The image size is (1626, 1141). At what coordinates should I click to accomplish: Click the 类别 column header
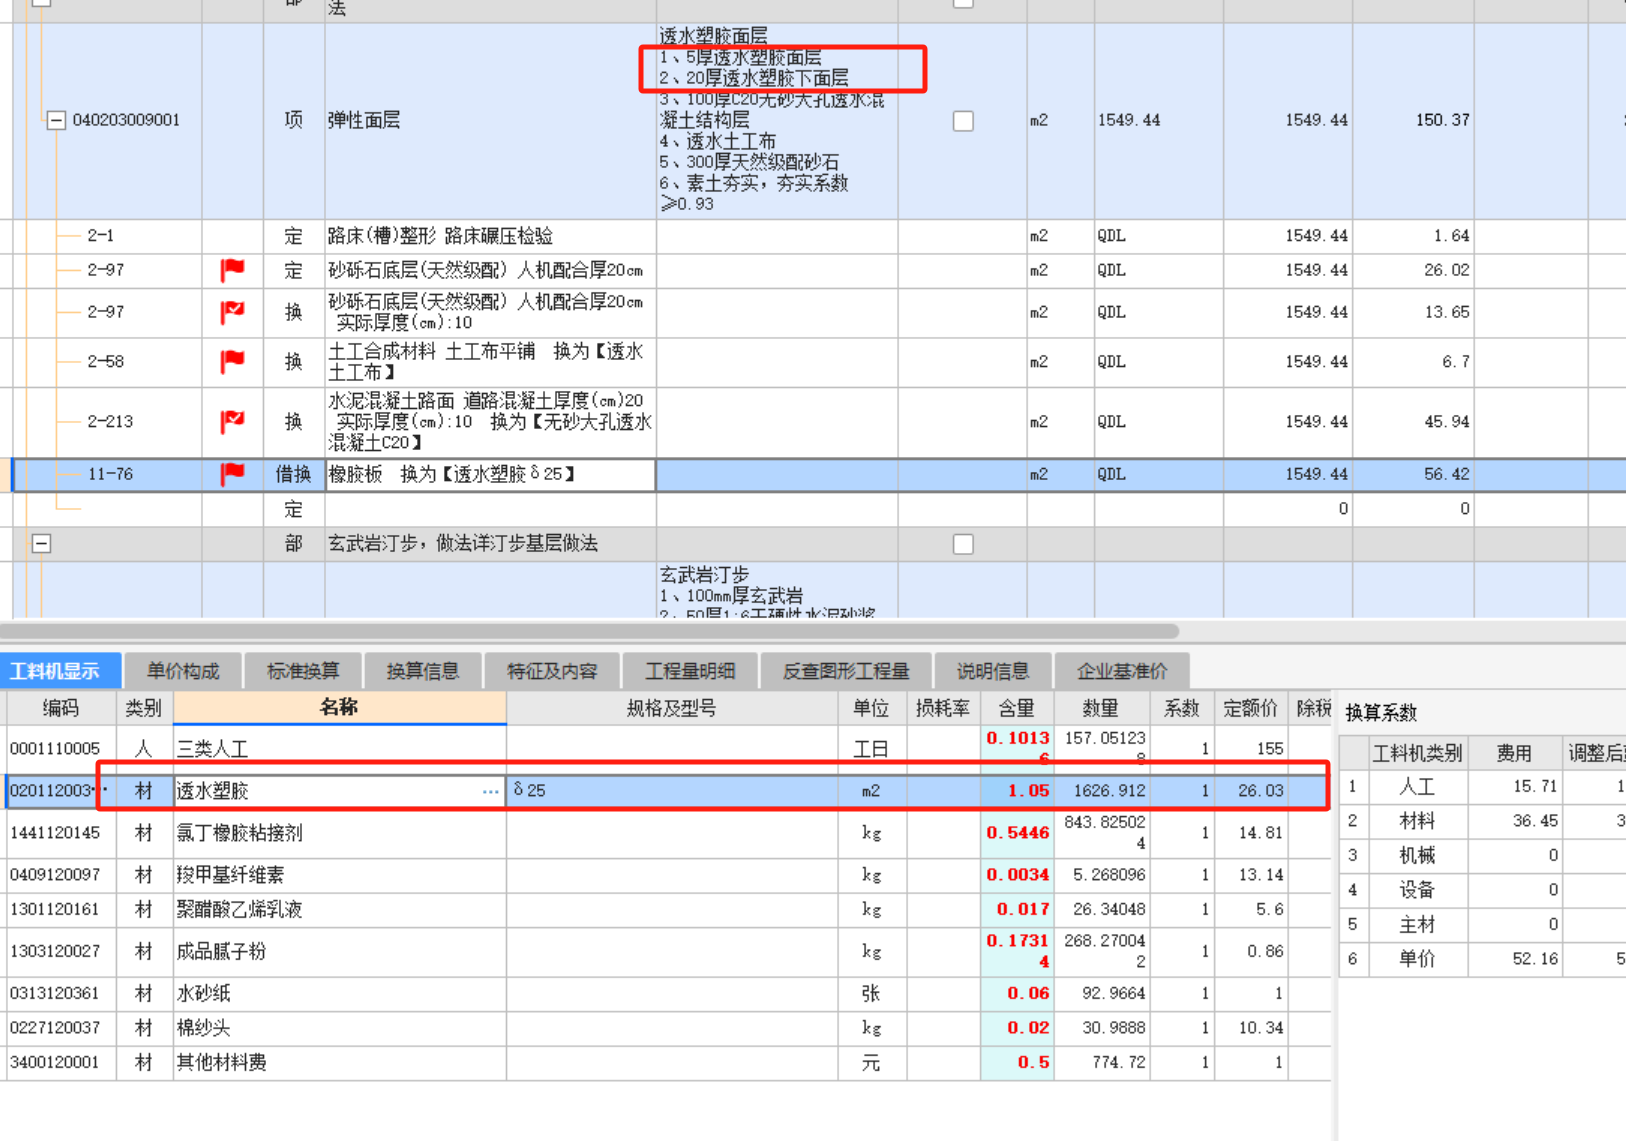tap(144, 708)
